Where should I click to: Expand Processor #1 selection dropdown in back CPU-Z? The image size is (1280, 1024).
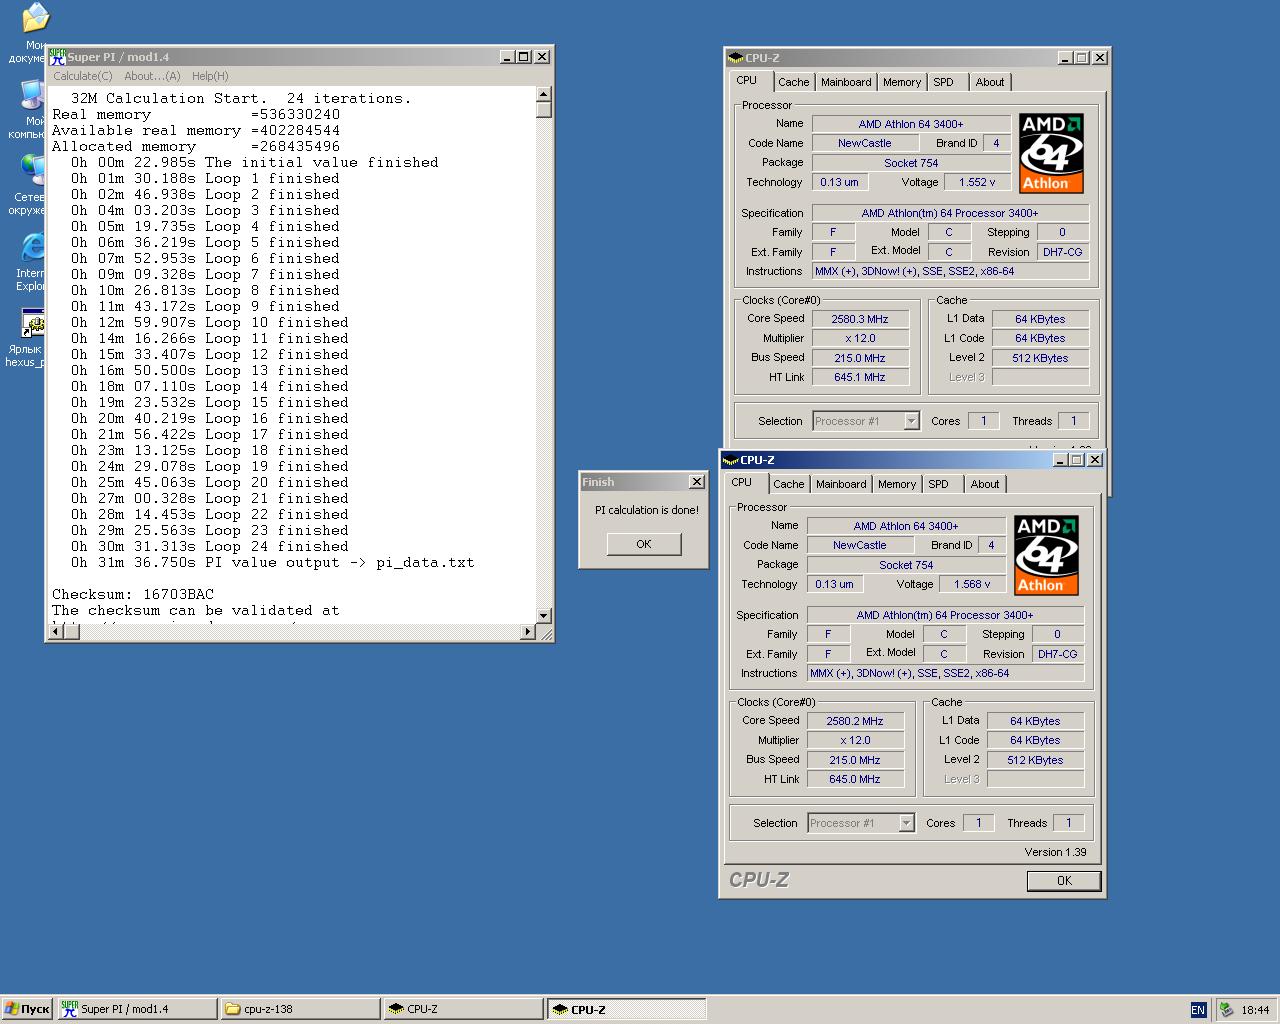(x=911, y=421)
